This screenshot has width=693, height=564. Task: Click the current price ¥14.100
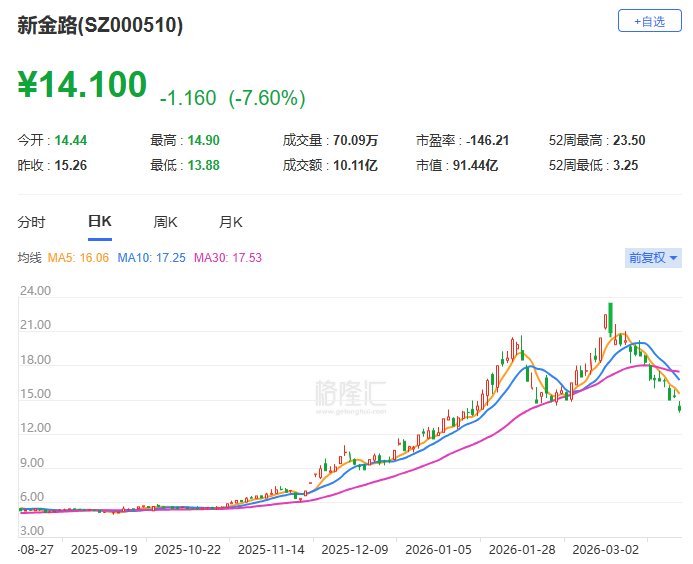pyautogui.click(x=82, y=86)
